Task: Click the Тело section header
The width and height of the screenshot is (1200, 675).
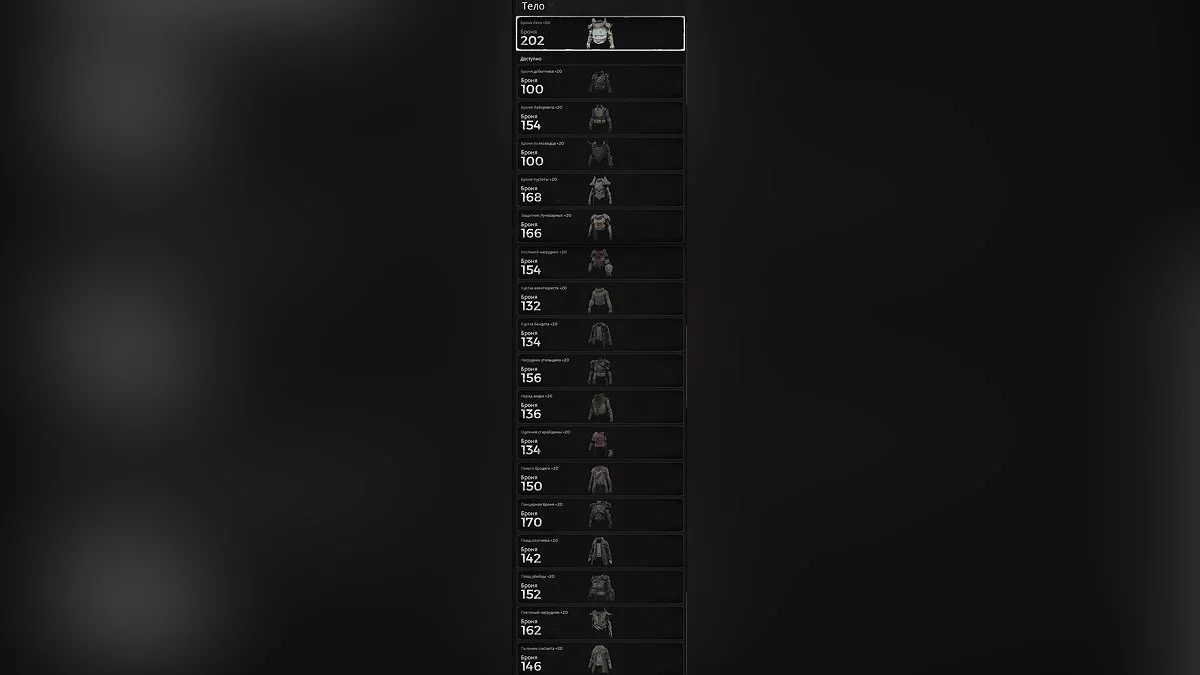Action: click(x=533, y=6)
